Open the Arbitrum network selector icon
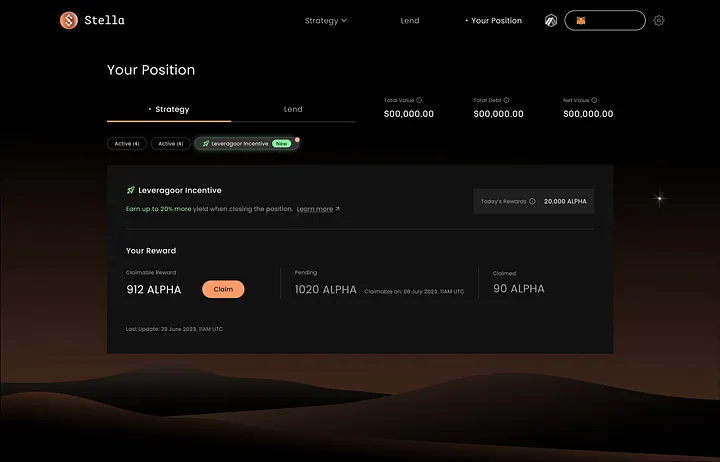 [x=551, y=20]
